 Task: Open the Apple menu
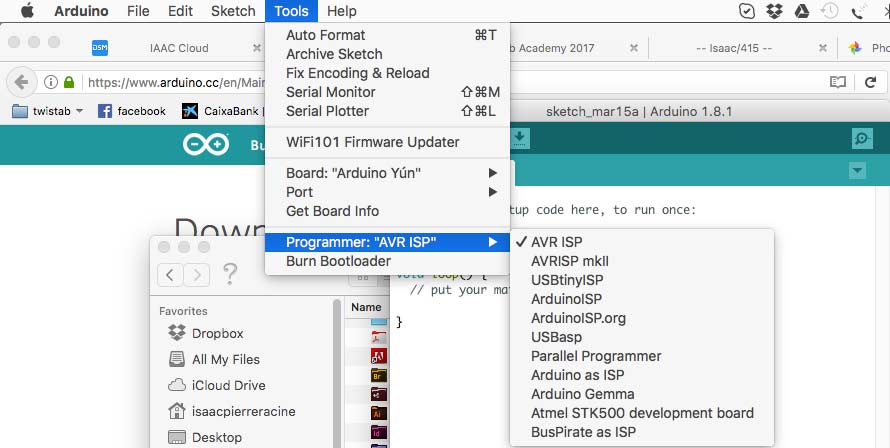pos(27,11)
